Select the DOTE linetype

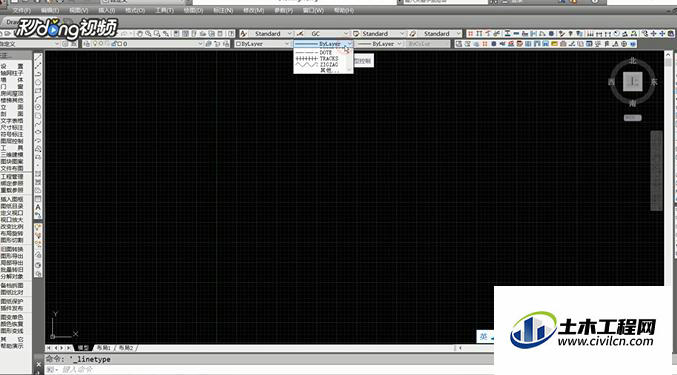click(320, 52)
